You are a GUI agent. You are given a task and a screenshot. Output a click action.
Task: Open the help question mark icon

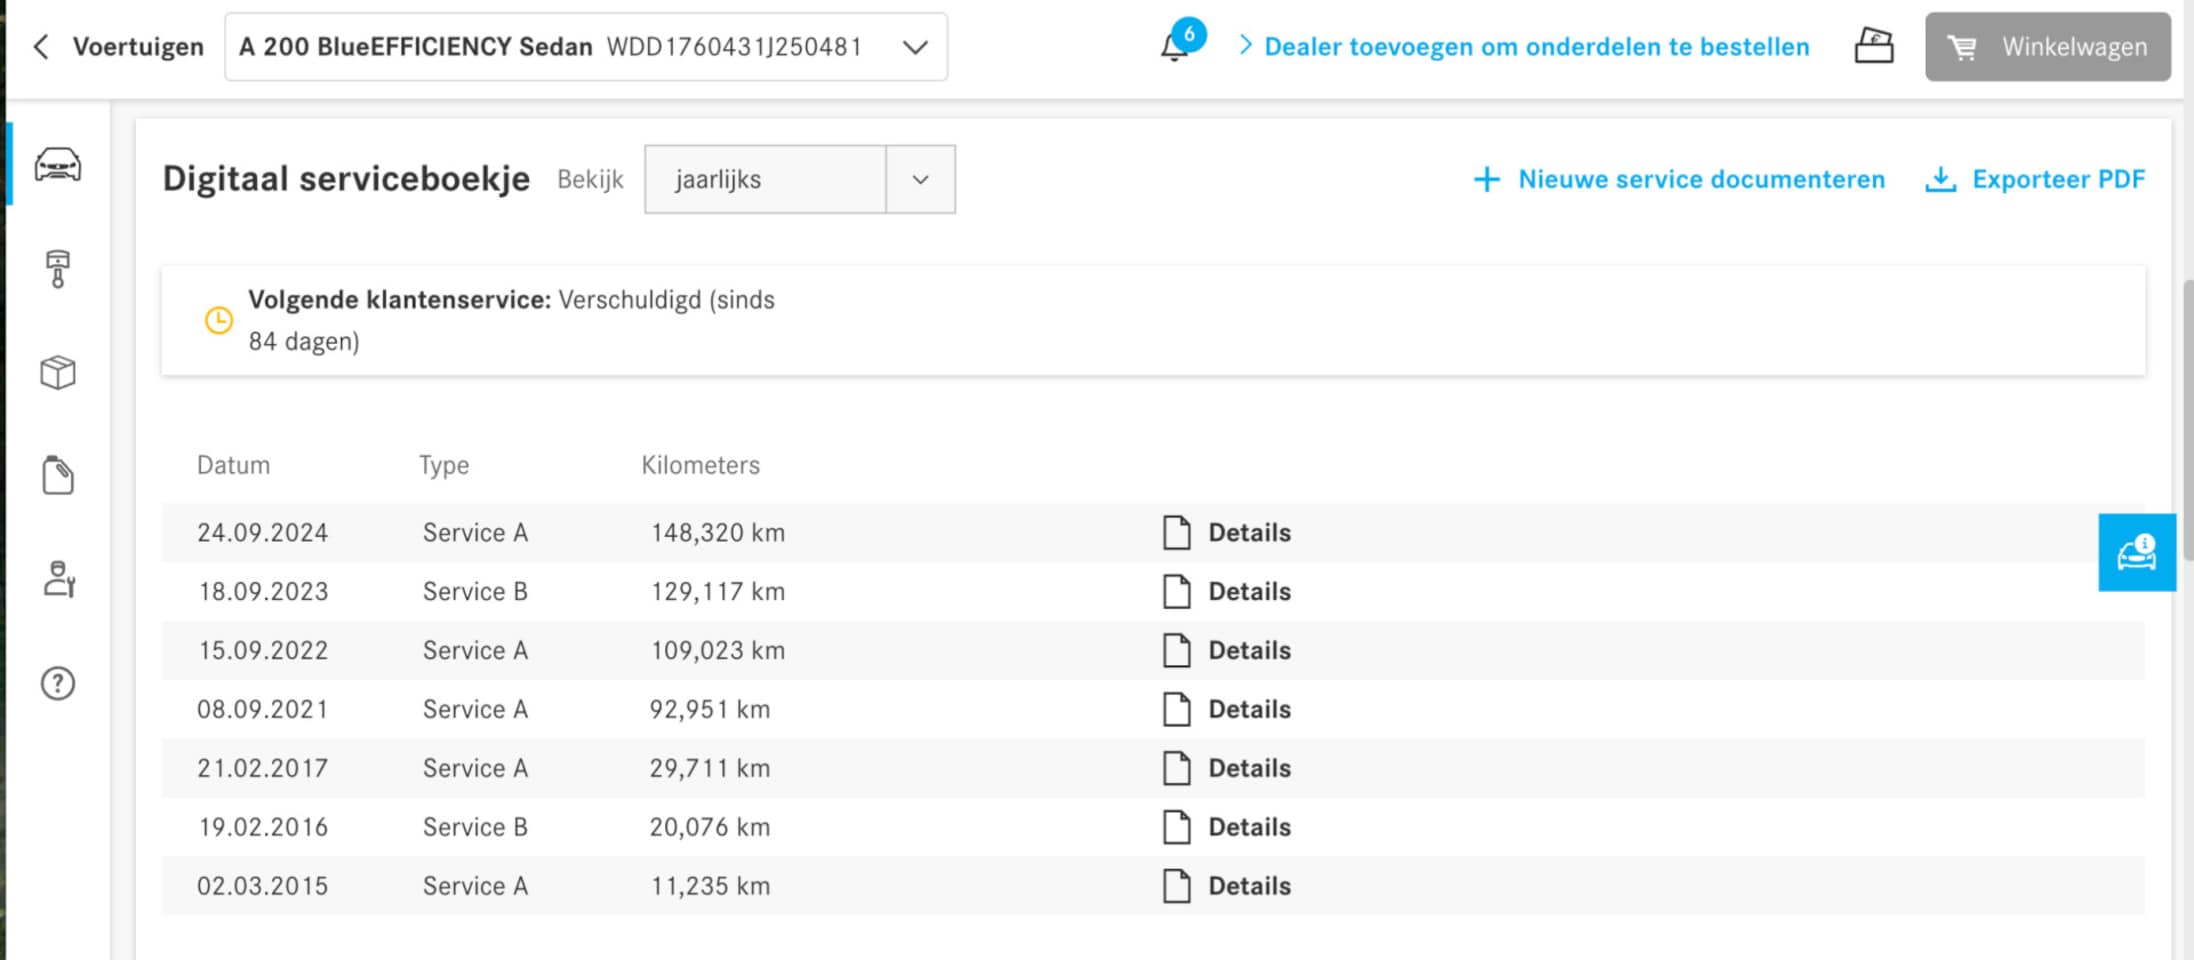(x=58, y=684)
